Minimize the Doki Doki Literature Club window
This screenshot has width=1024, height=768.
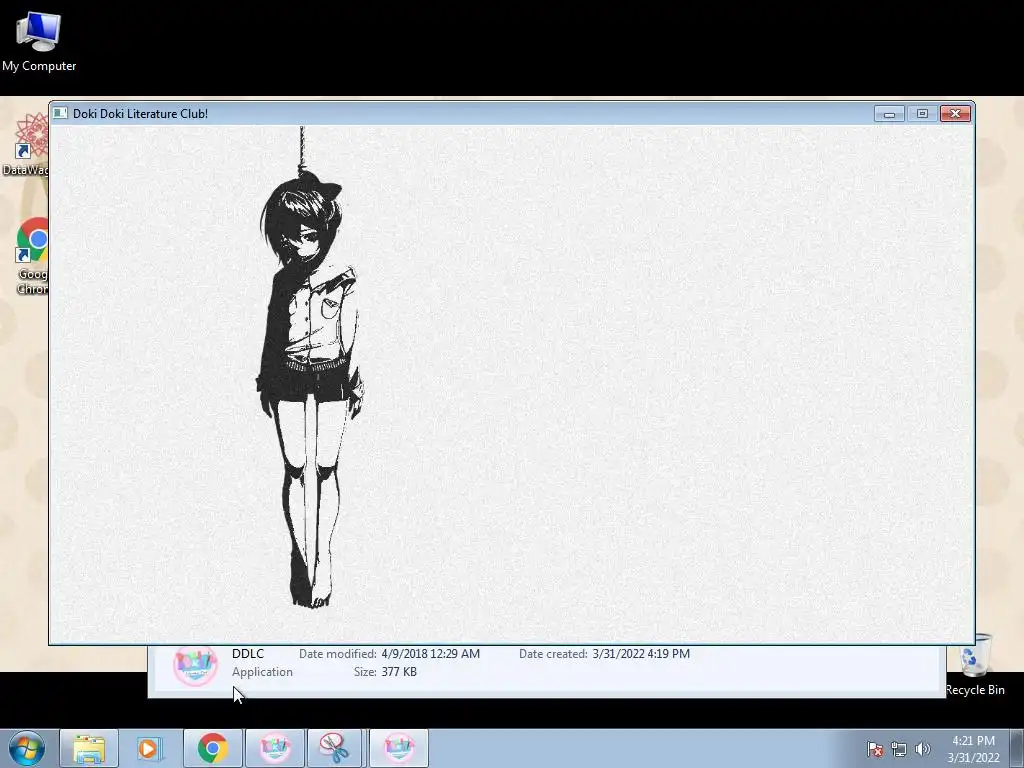point(889,114)
